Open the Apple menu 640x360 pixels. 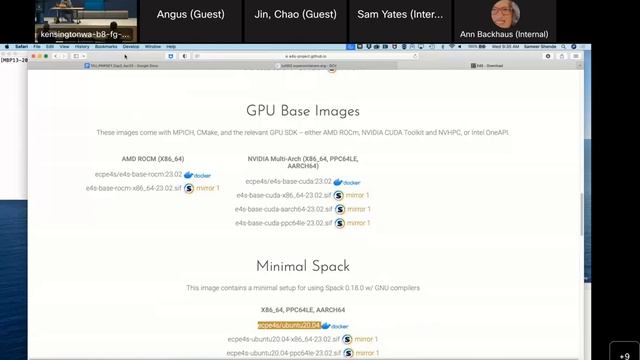[x=7, y=47]
